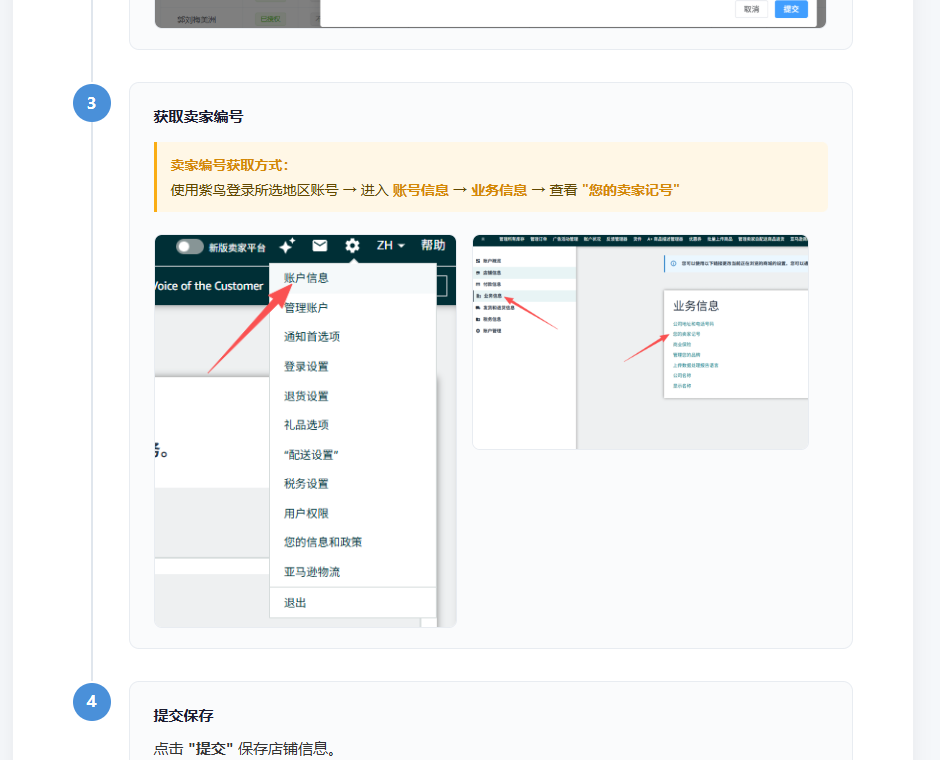The image size is (940, 760).
Task: Choose 通知首选项 in the dropdown menu
Action: 312,337
